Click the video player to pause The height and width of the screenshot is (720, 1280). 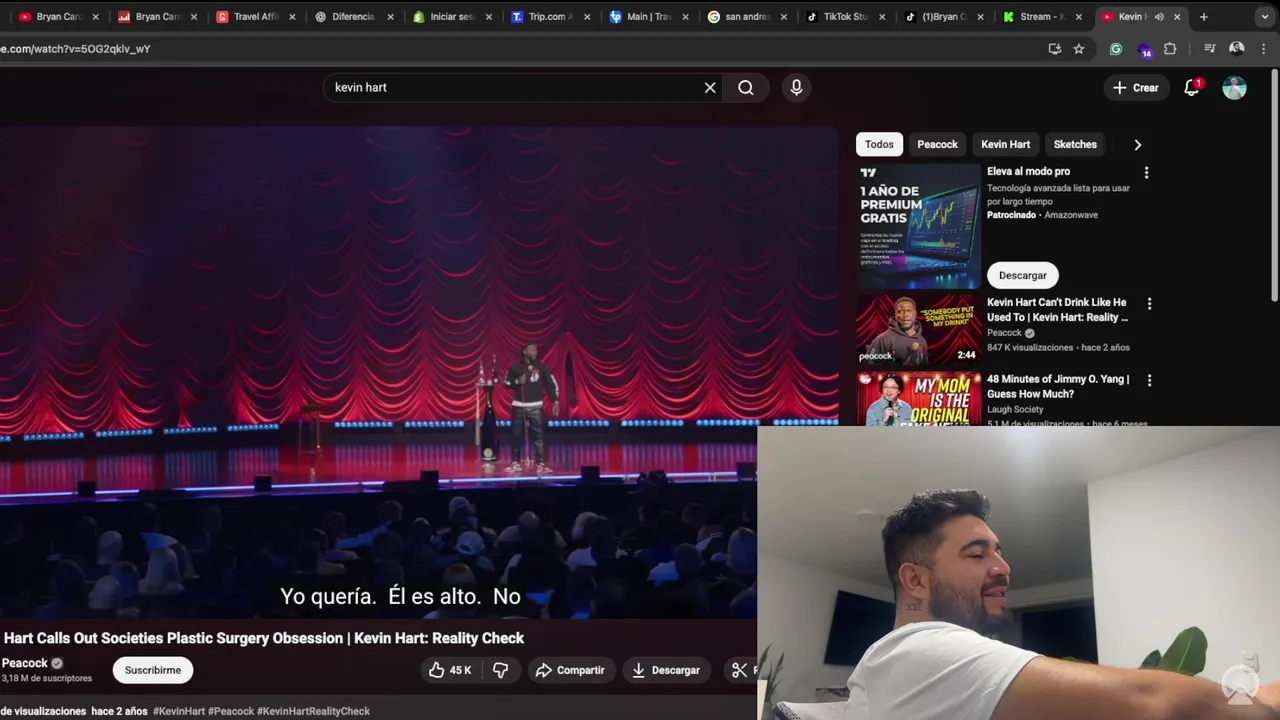[x=419, y=370]
